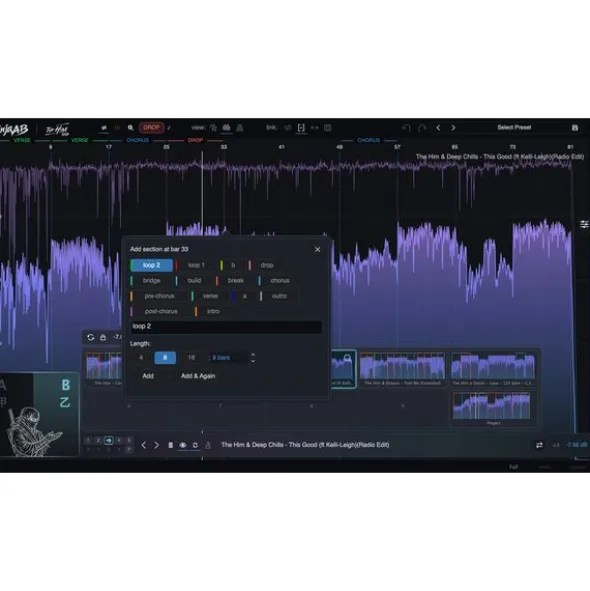Open the magnifier reference thumbnail
Screen dimensions: 590x591
(343, 368)
